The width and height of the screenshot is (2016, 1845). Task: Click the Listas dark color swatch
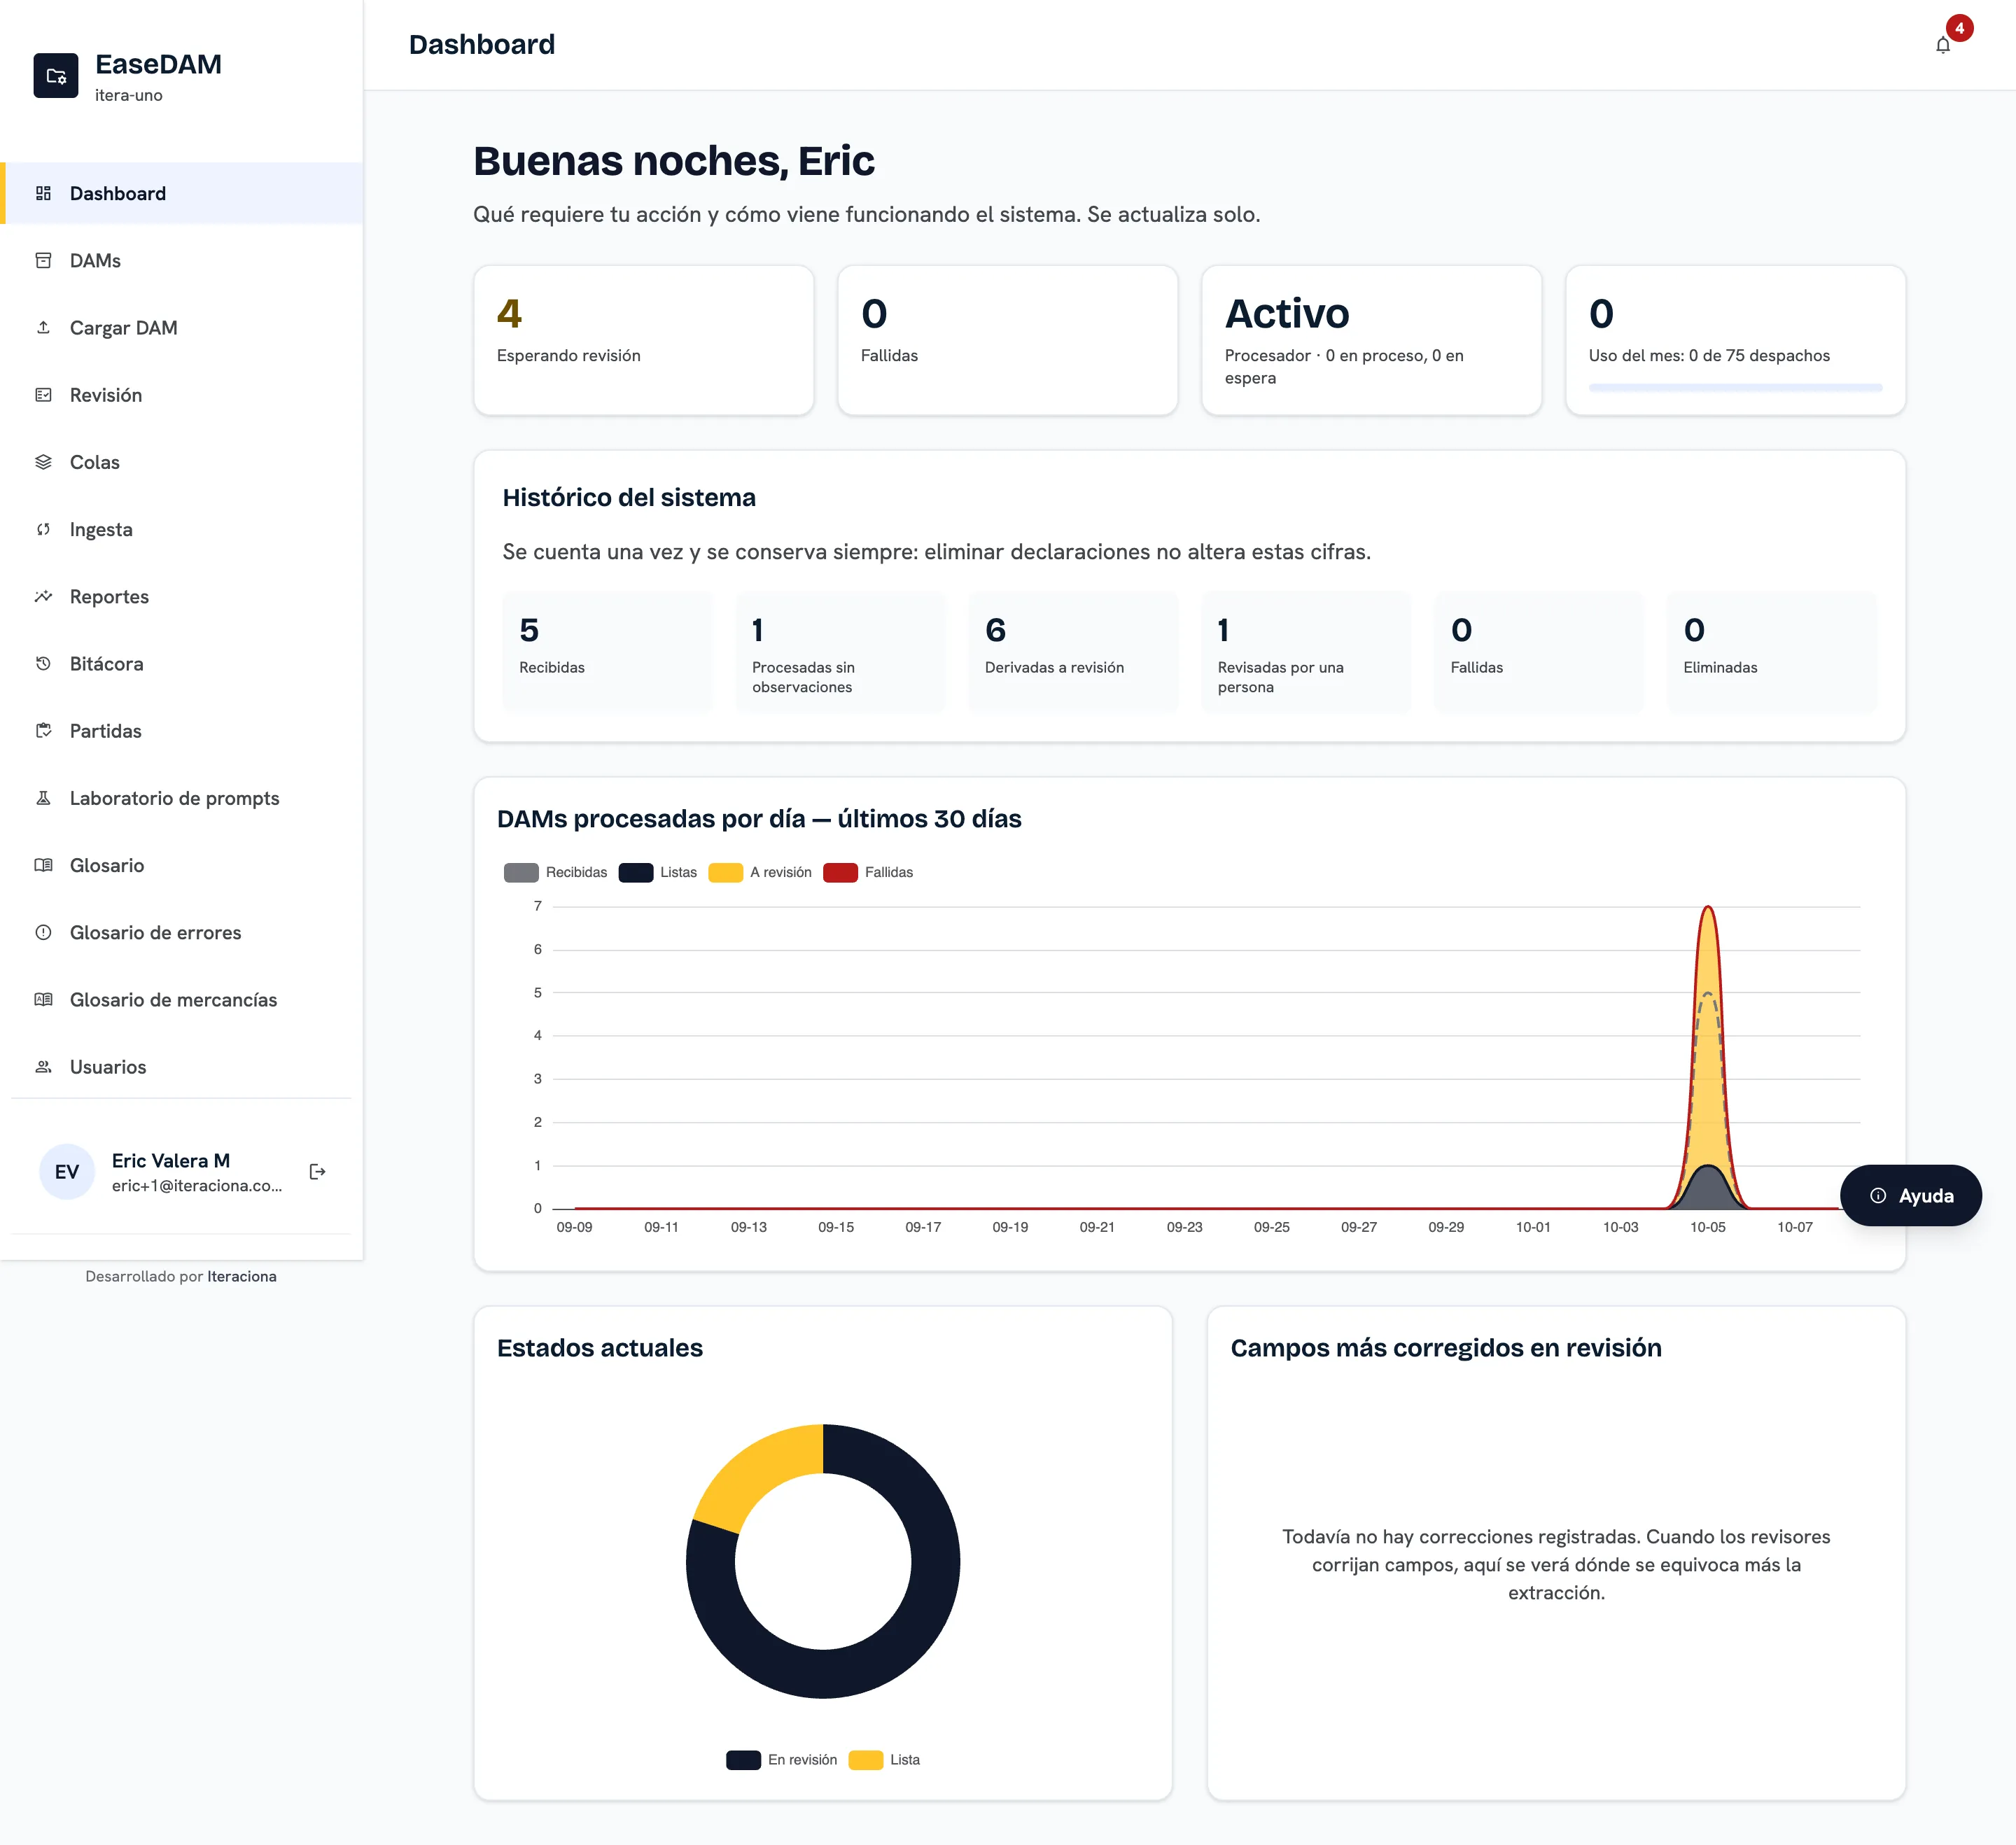636,872
